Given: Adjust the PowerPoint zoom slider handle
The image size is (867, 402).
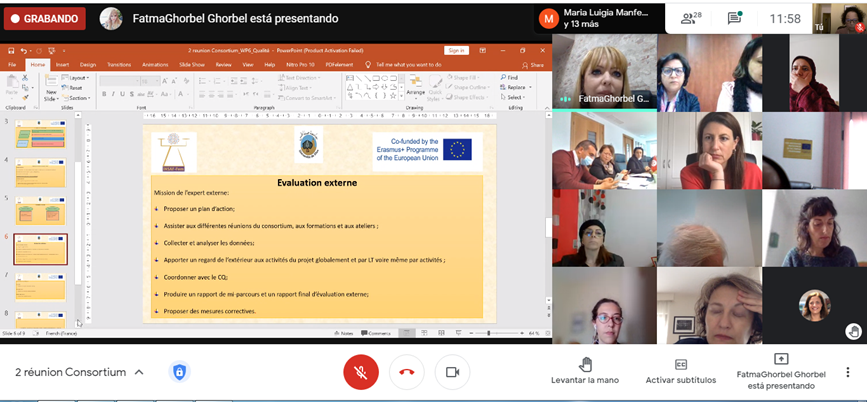Looking at the screenshot, I should tap(489, 333).
